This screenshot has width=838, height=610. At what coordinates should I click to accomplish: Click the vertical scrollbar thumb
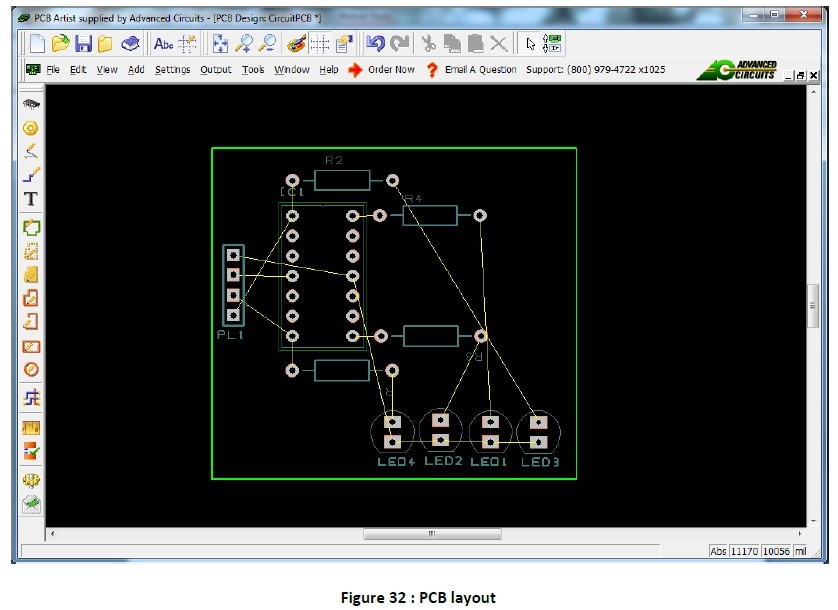tap(813, 306)
